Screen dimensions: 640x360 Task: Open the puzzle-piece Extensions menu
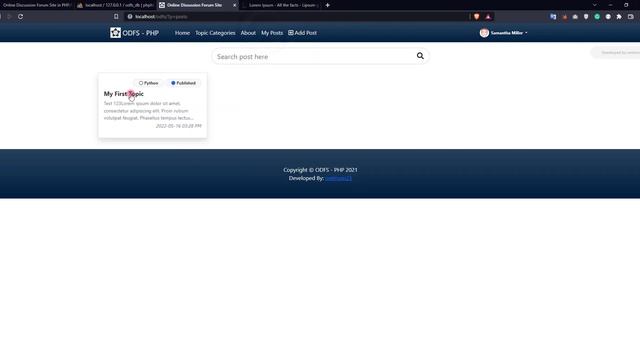[619, 17]
